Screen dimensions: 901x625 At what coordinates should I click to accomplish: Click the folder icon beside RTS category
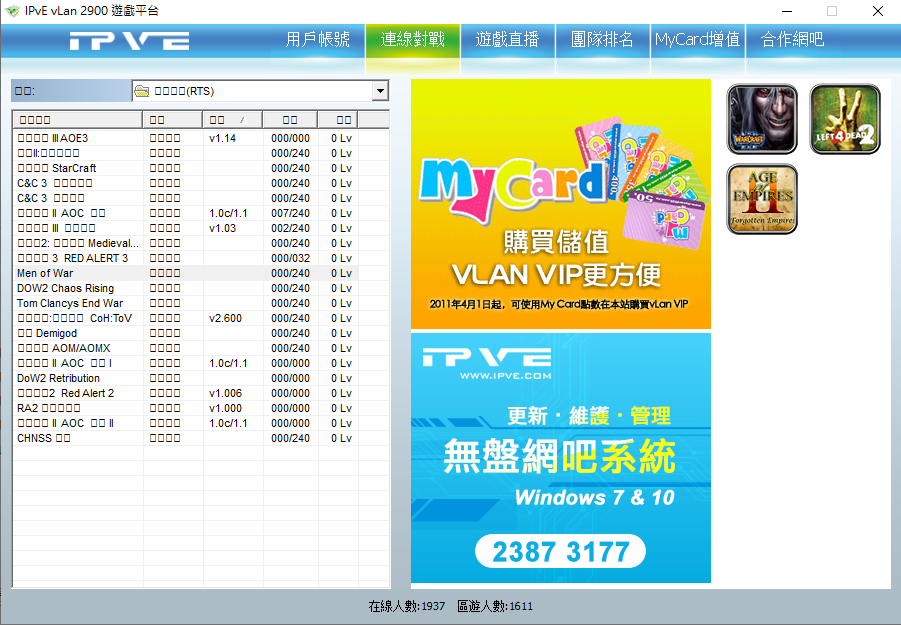[142, 91]
